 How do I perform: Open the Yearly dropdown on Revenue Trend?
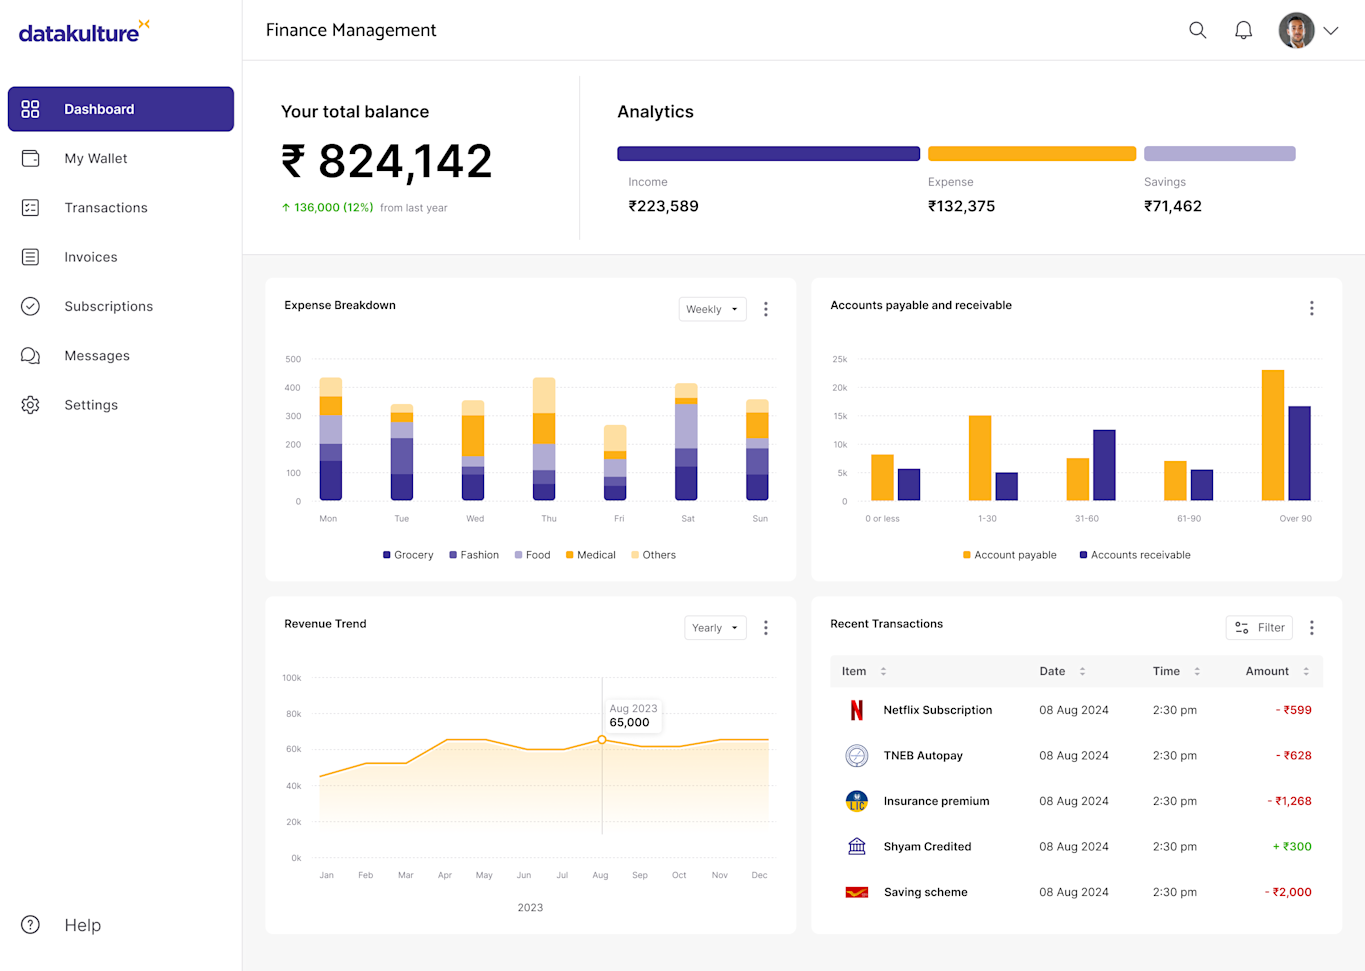(715, 627)
